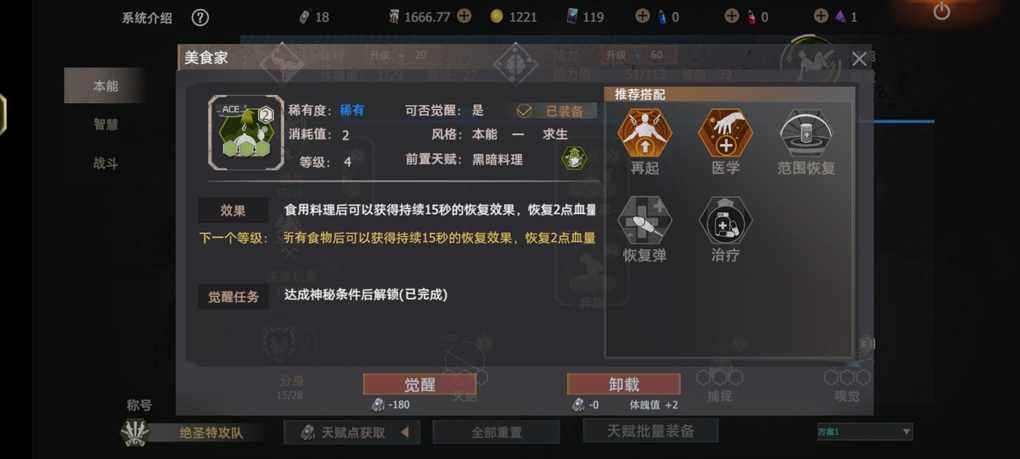1020x459 pixels.
Task: Click the 觉醒 button
Action: (x=420, y=384)
